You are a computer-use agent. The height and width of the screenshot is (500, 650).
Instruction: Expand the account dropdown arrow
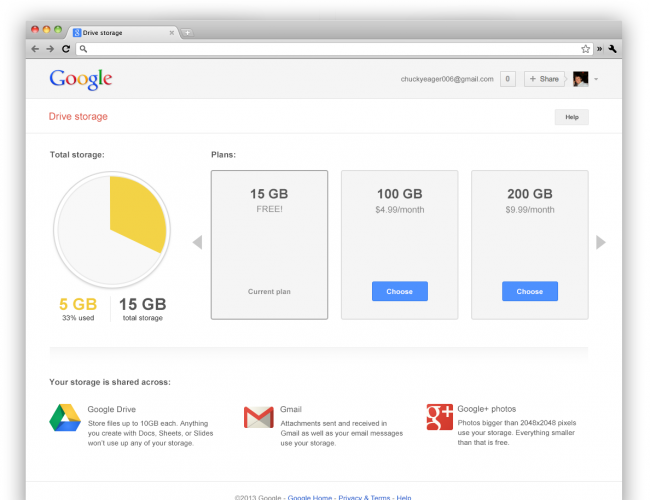coord(596,79)
